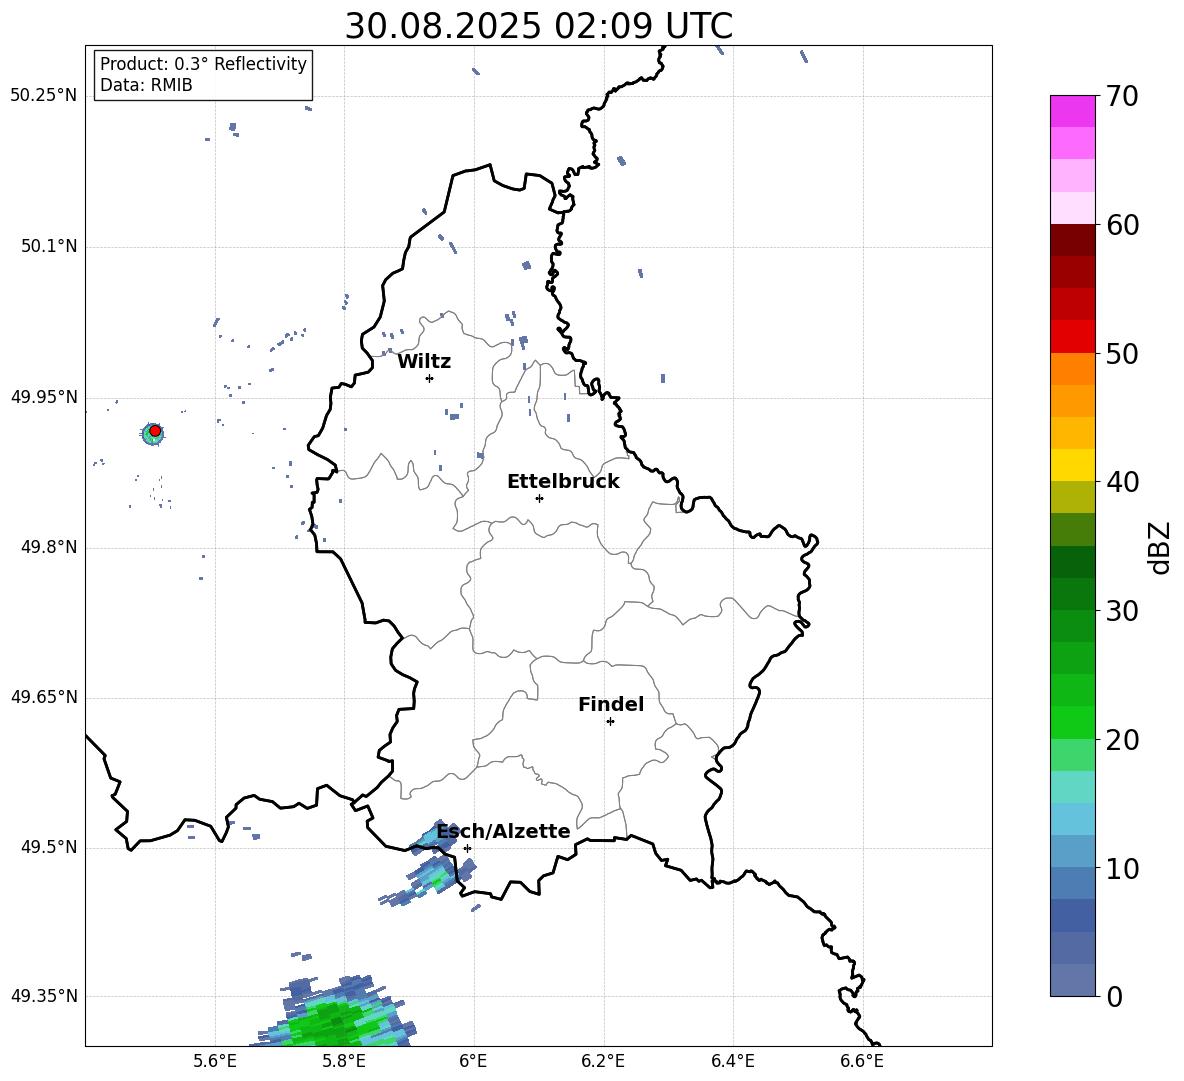Image resolution: width=1184 pixels, height=1081 pixels.
Task: Click the colorbar tick label 0
Action: pos(1115,997)
